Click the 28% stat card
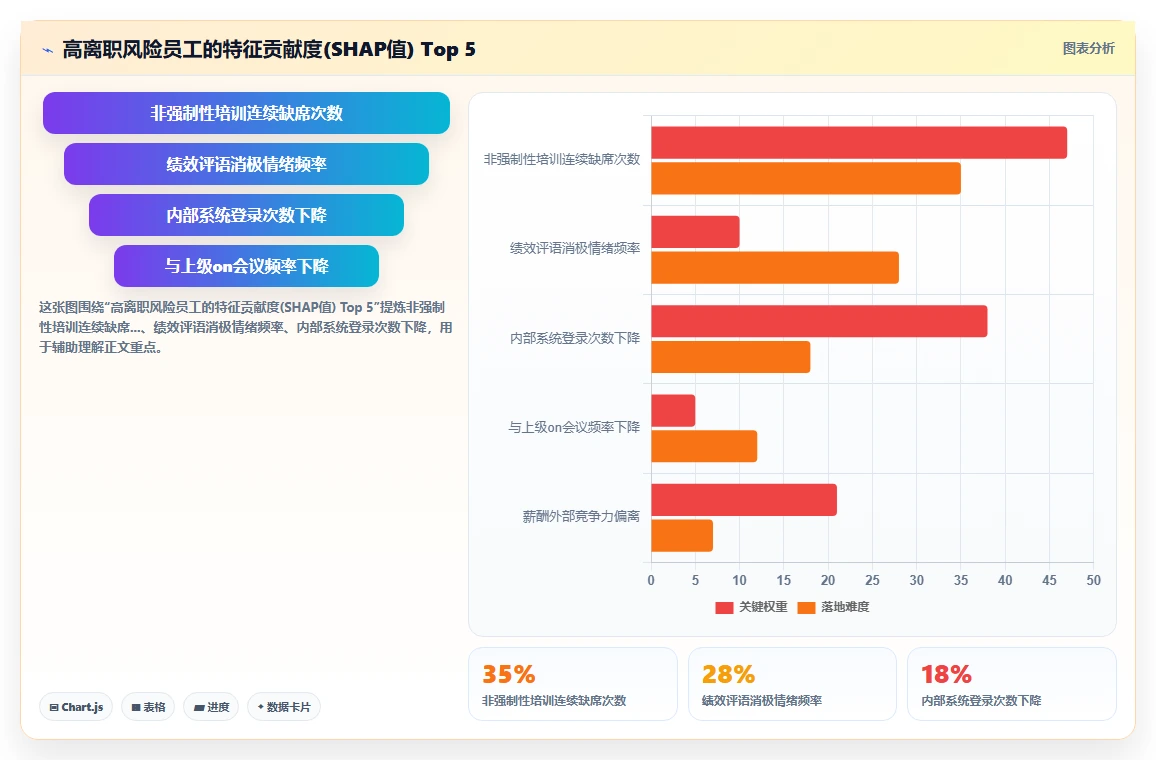Viewport: 1156px width, 760px height. point(792,683)
